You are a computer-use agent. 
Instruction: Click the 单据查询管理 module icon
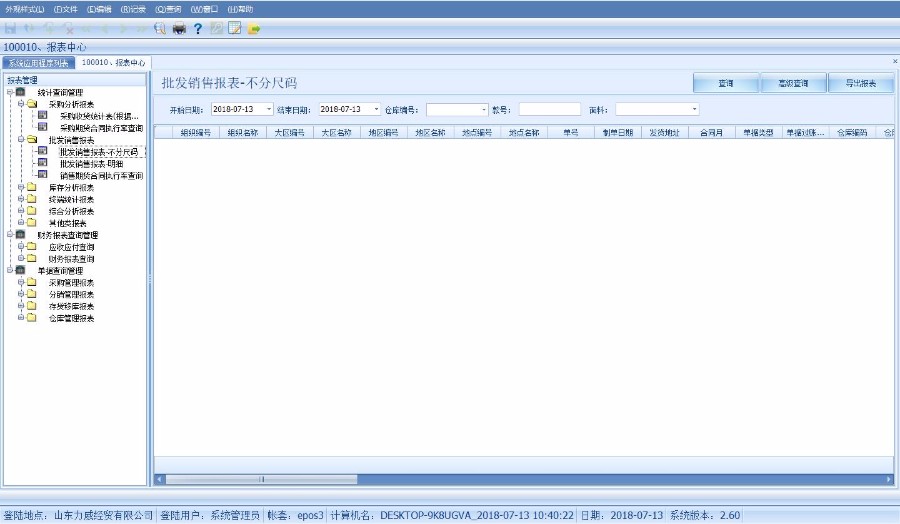coord(21,270)
